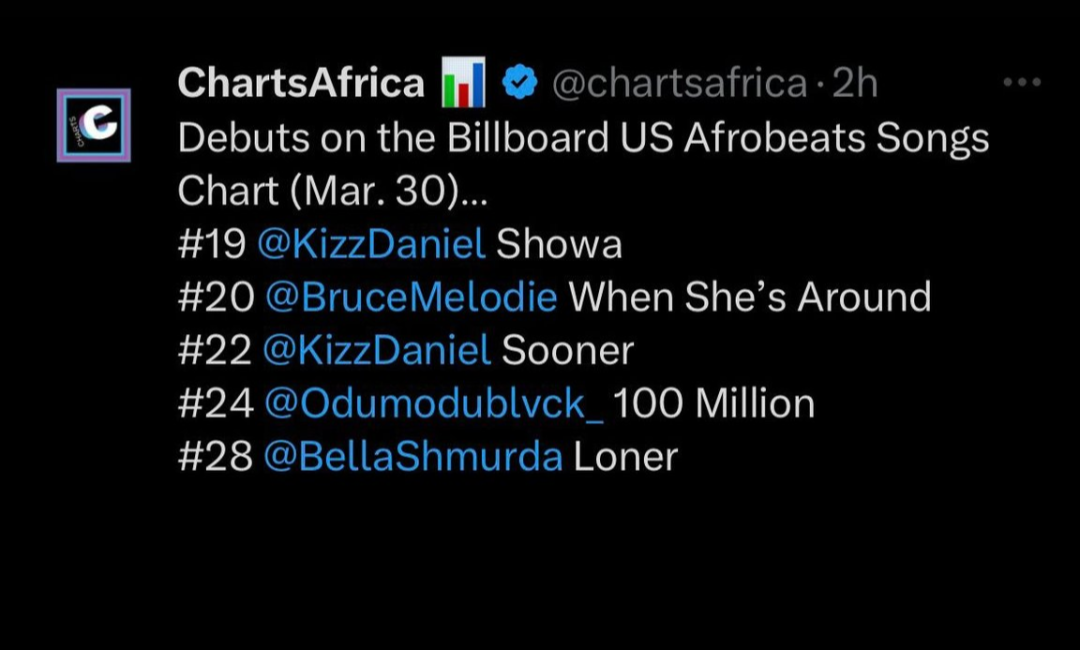Click the blue verified badge
1080x650 pixels.
click(520, 84)
